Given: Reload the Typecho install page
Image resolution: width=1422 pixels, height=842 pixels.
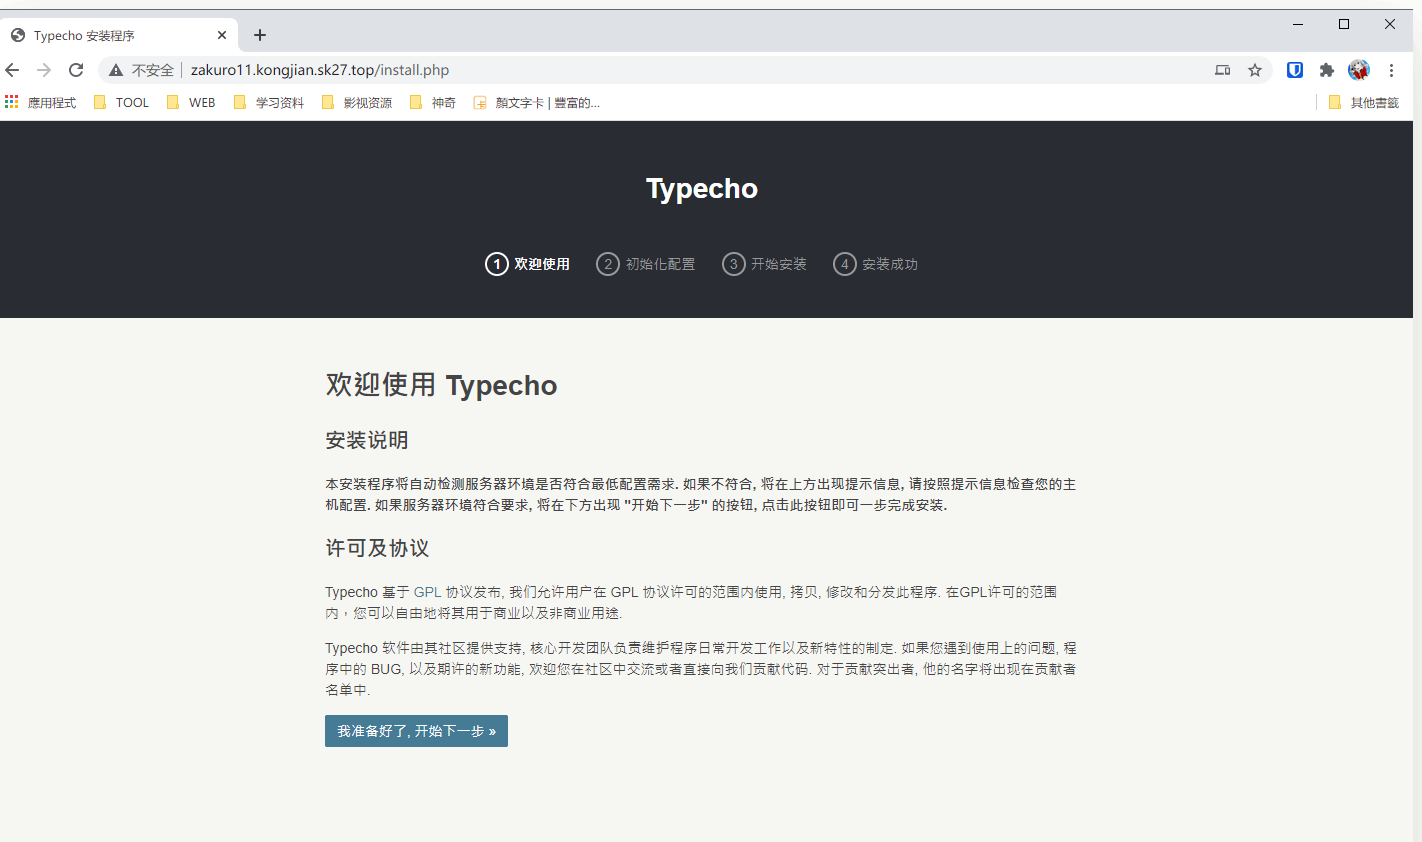Looking at the screenshot, I should [x=76, y=70].
